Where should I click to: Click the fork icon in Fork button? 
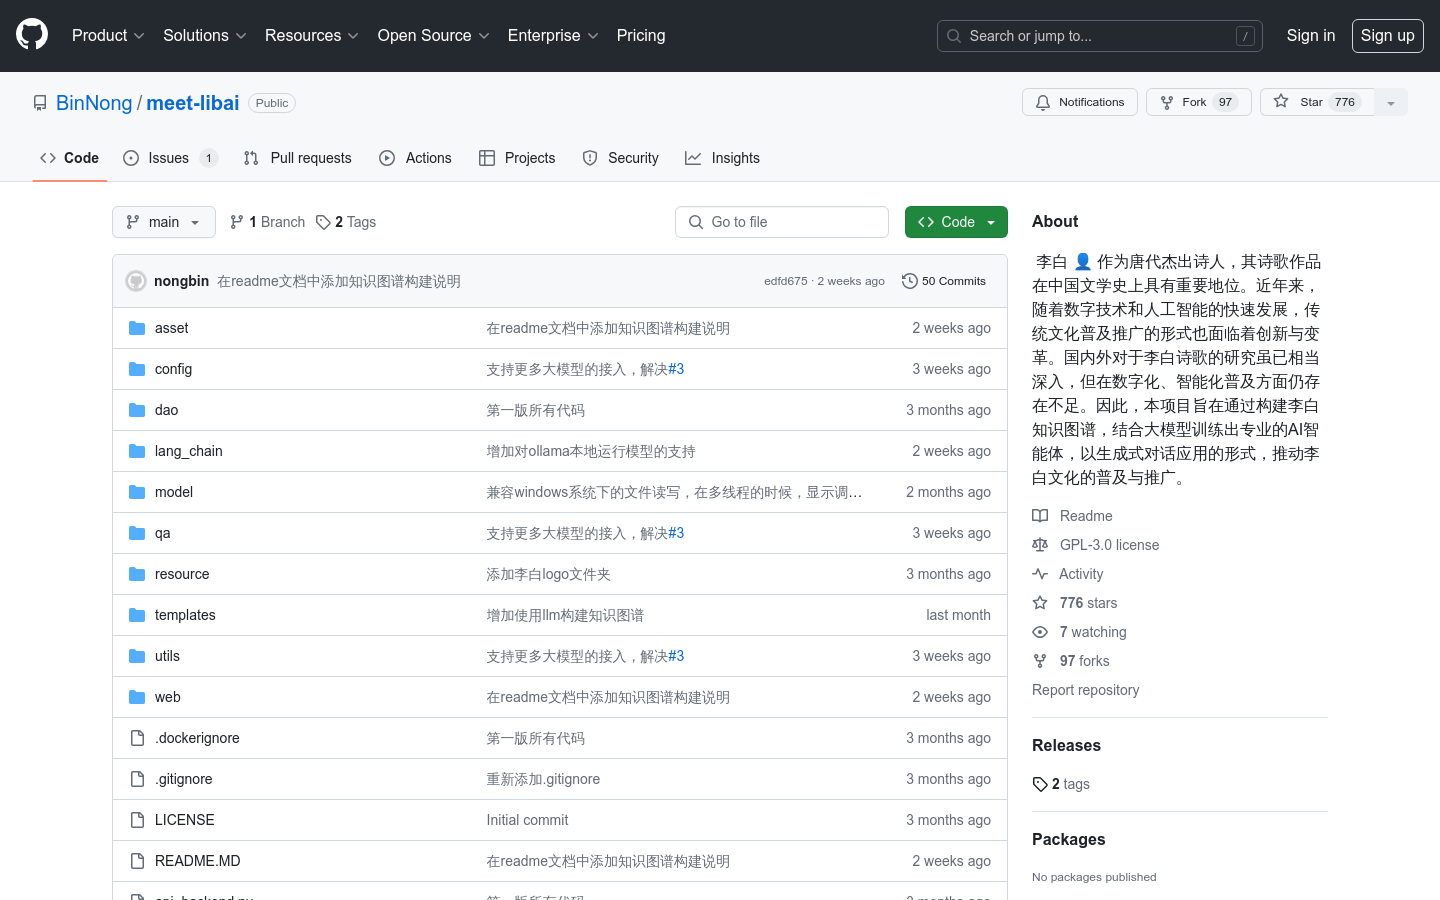[1167, 102]
